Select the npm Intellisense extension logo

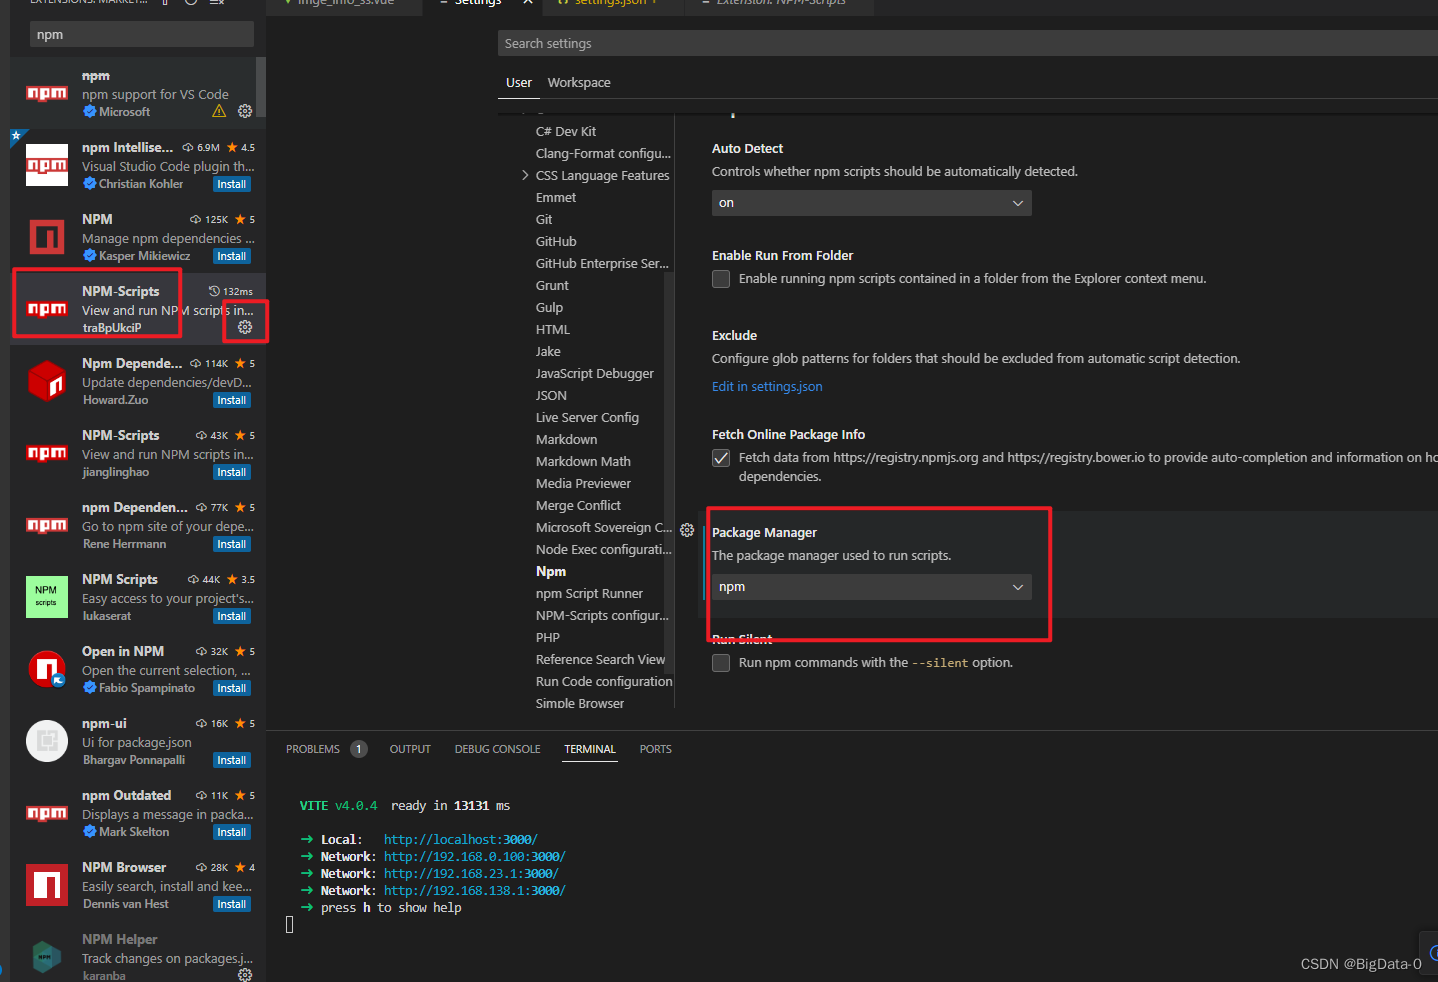[x=47, y=165]
